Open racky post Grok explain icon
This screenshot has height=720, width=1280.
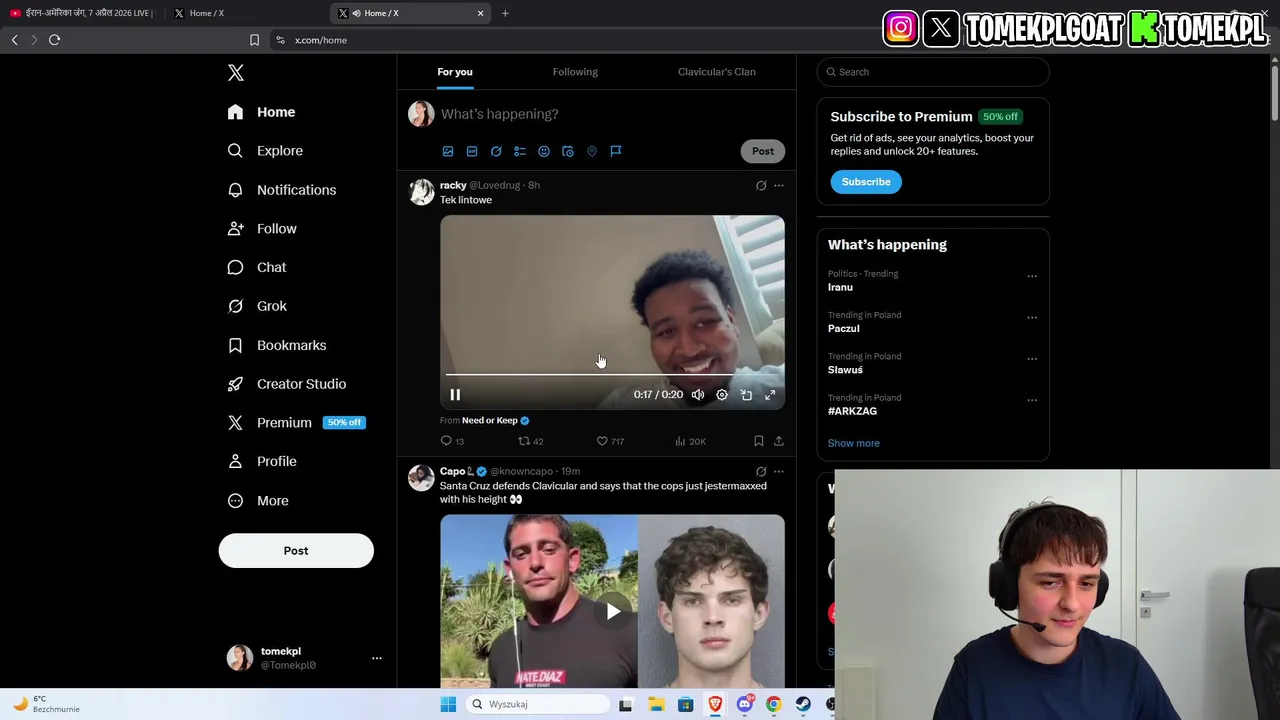point(761,185)
